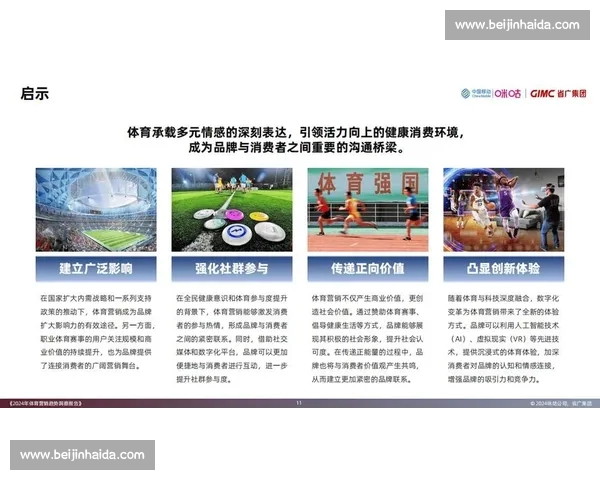This screenshot has width=600, height=480.
Task: Click the China Mobile logo
Action: (476, 93)
